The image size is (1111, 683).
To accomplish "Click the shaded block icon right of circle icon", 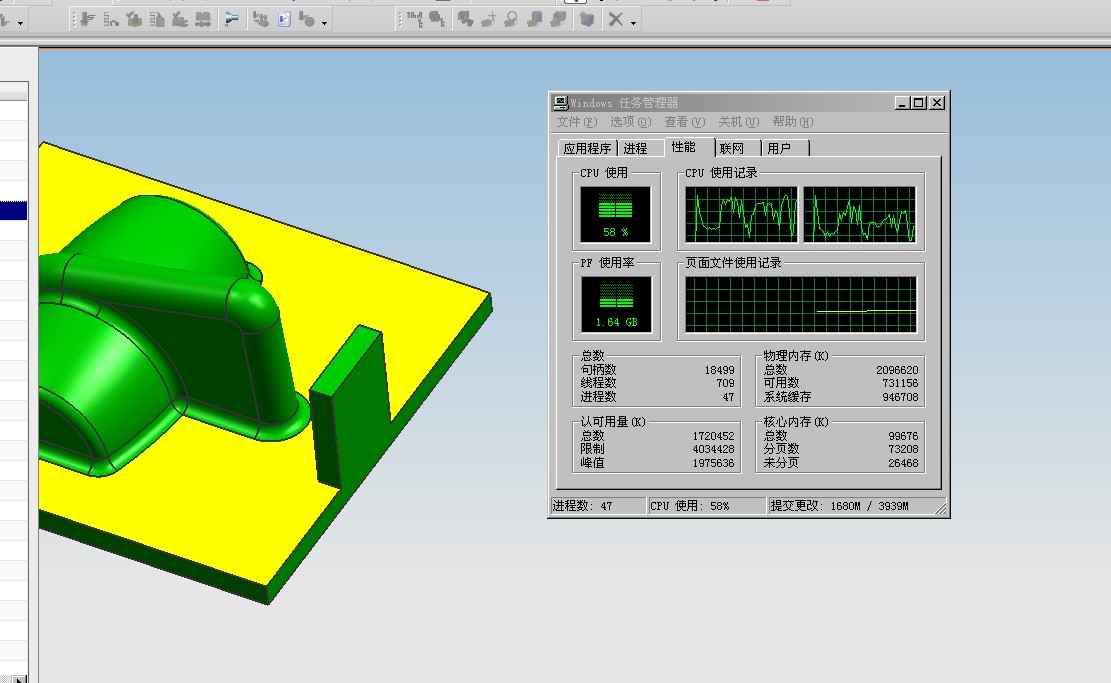I will [535, 20].
